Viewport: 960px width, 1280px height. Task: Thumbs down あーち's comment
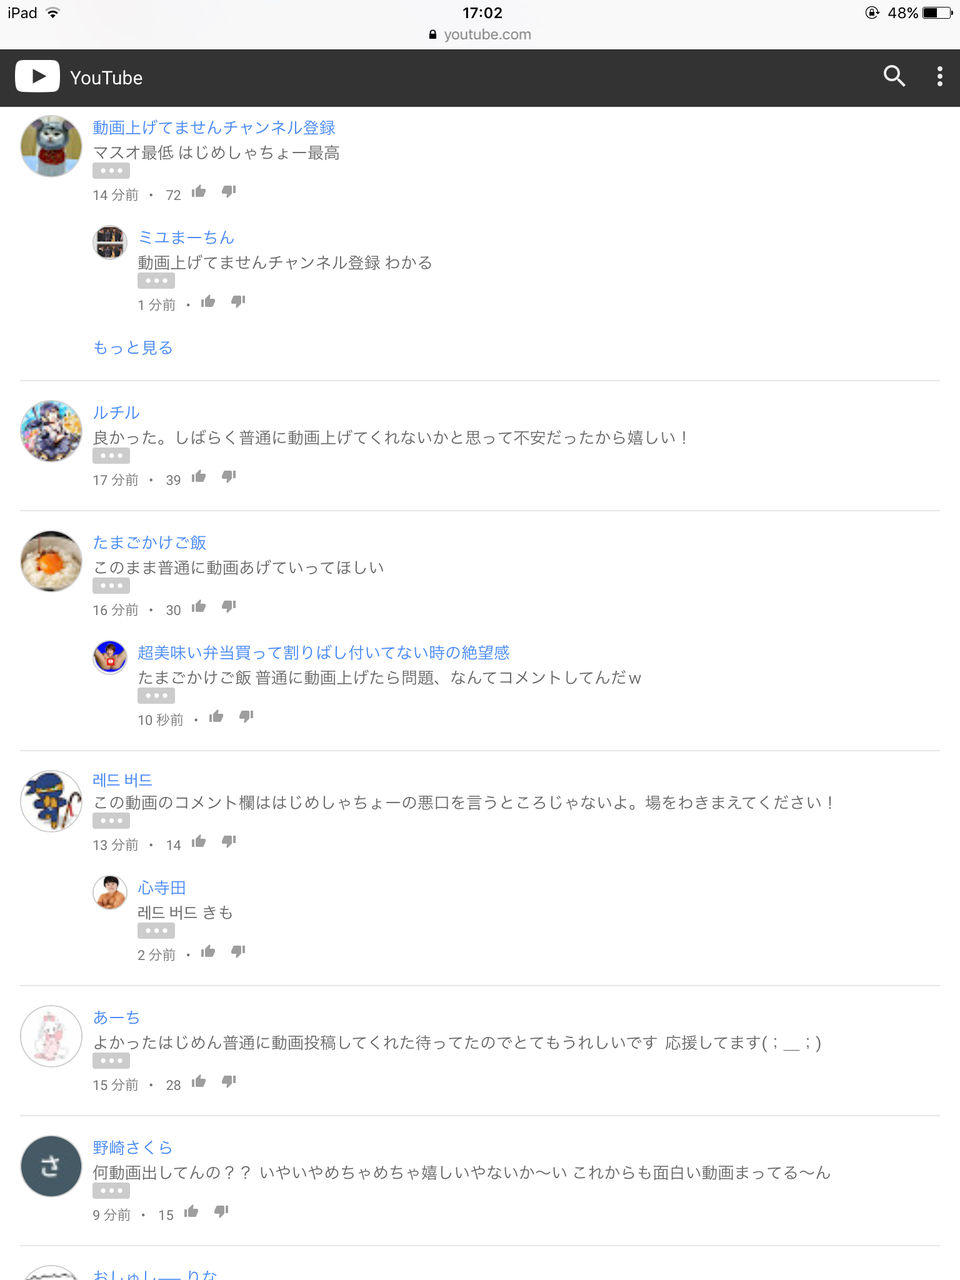point(229,1082)
